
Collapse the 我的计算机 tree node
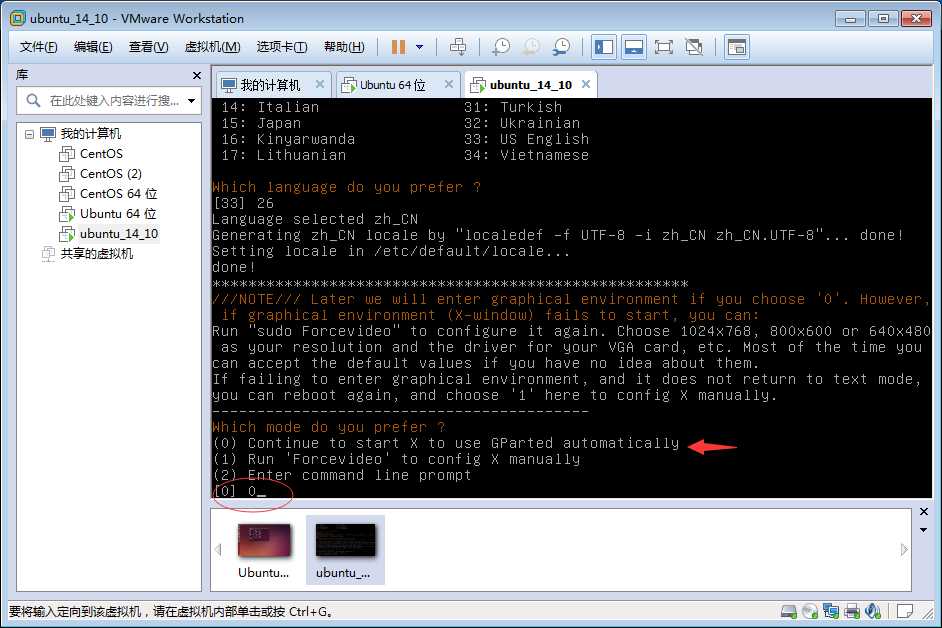tap(29, 134)
